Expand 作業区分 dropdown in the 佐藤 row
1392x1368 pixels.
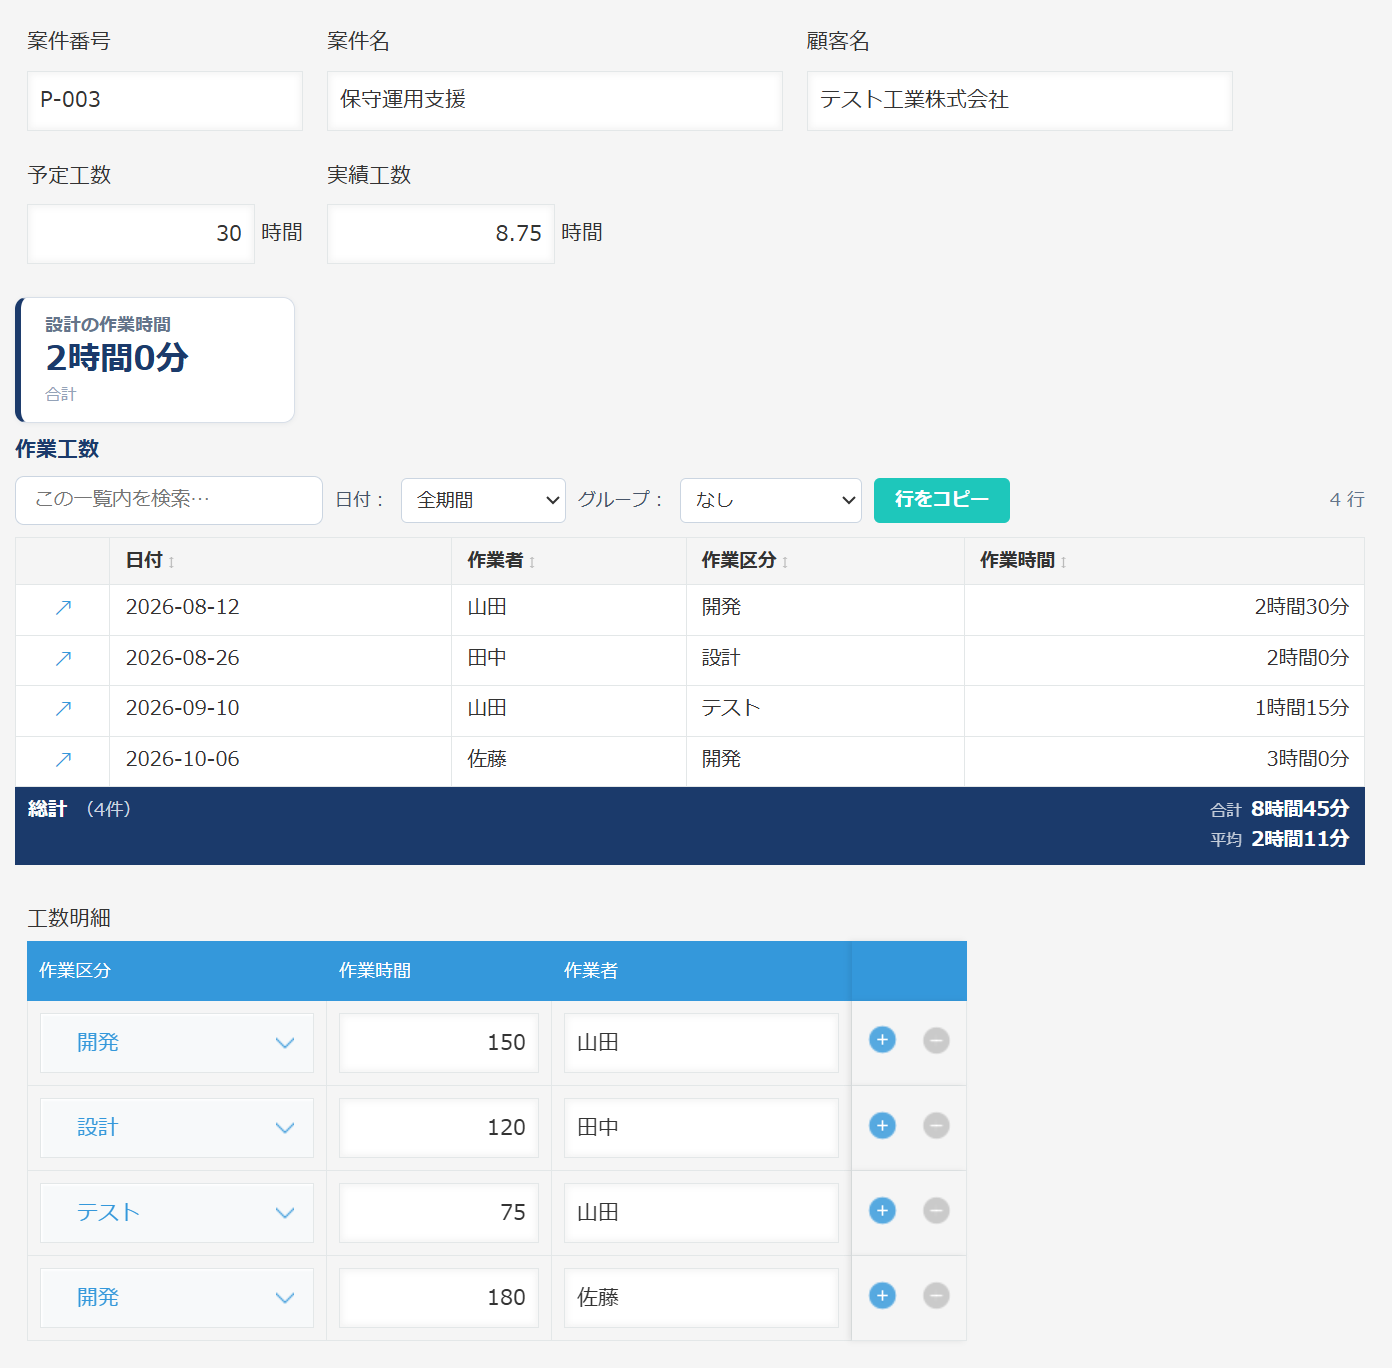click(x=177, y=1298)
